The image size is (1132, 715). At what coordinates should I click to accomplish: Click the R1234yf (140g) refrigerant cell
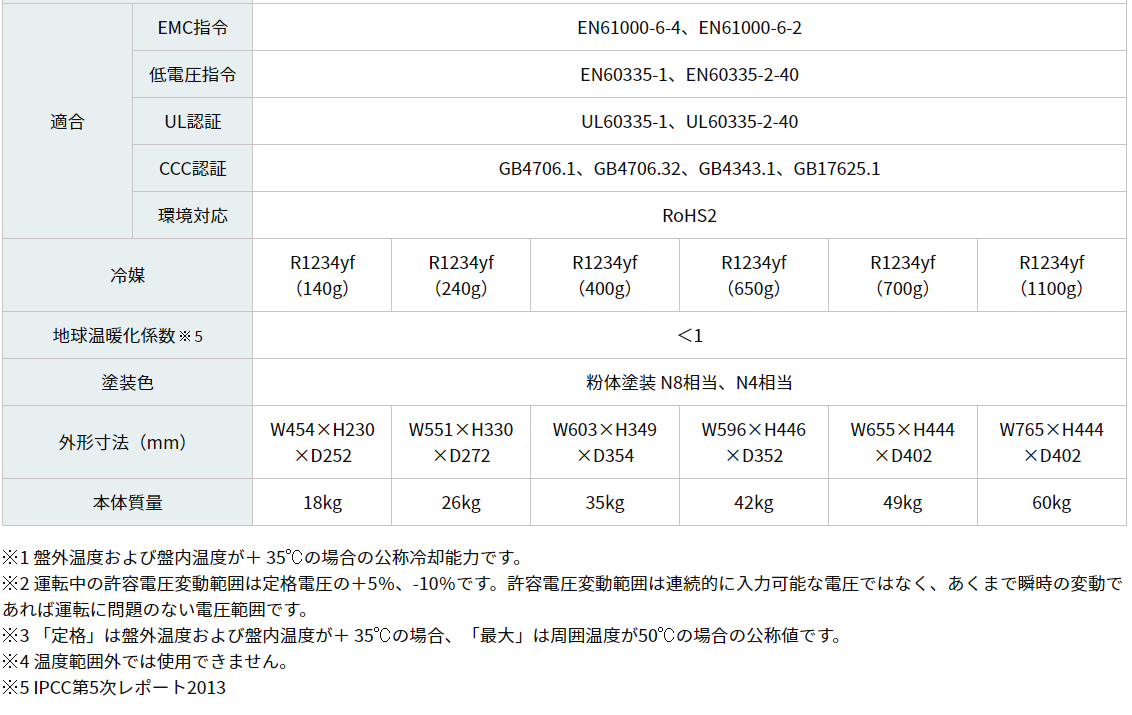[x=321, y=275]
